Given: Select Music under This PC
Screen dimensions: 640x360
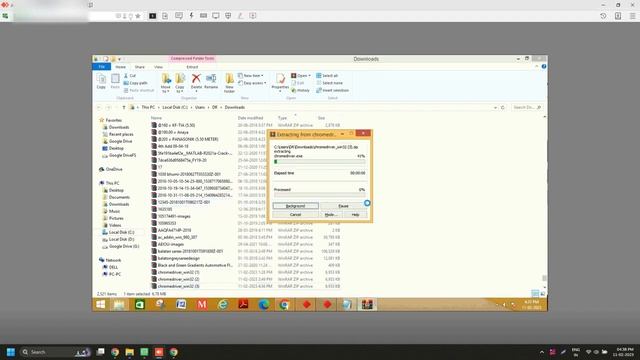Looking at the screenshot, I should click(x=114, y=211).
